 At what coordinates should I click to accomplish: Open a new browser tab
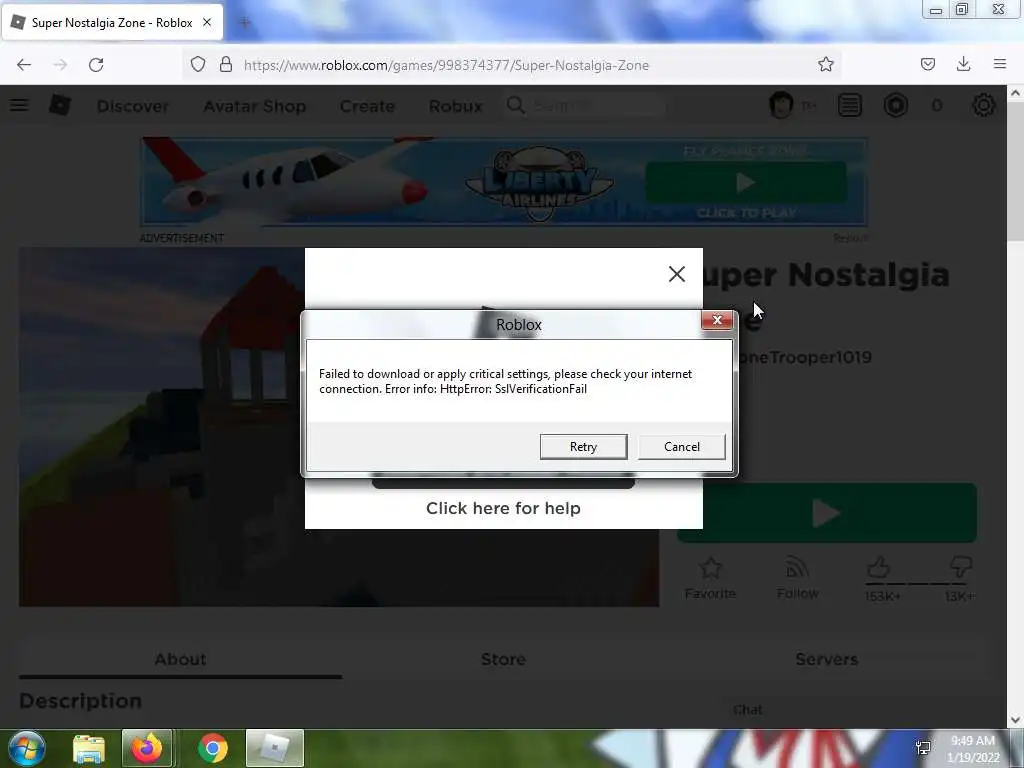point(245,22)
